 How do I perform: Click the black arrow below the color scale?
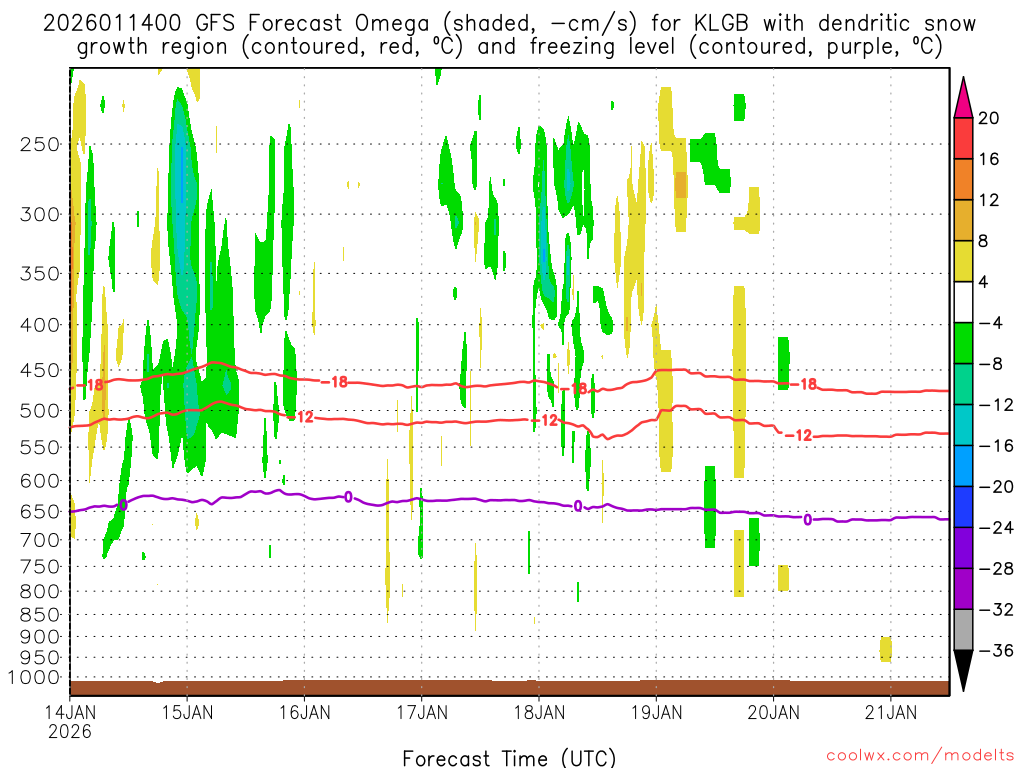coord(963,671)
